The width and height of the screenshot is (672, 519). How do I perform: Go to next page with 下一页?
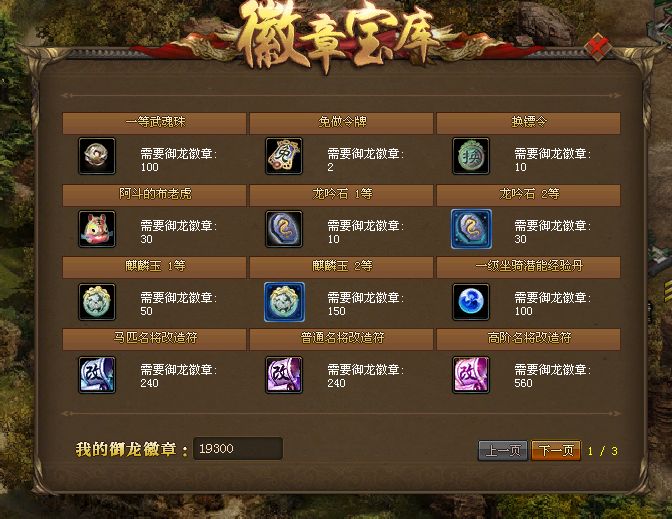tap(556, 450)
